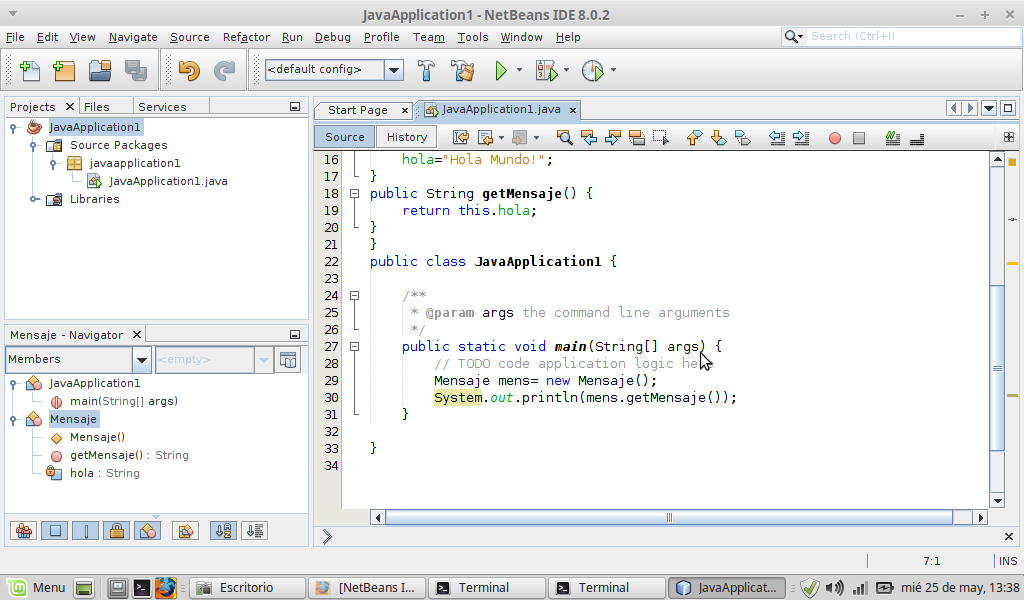Build project with the hammer icon
Viewport: 1024px width, 600px height.
point(427,70)
